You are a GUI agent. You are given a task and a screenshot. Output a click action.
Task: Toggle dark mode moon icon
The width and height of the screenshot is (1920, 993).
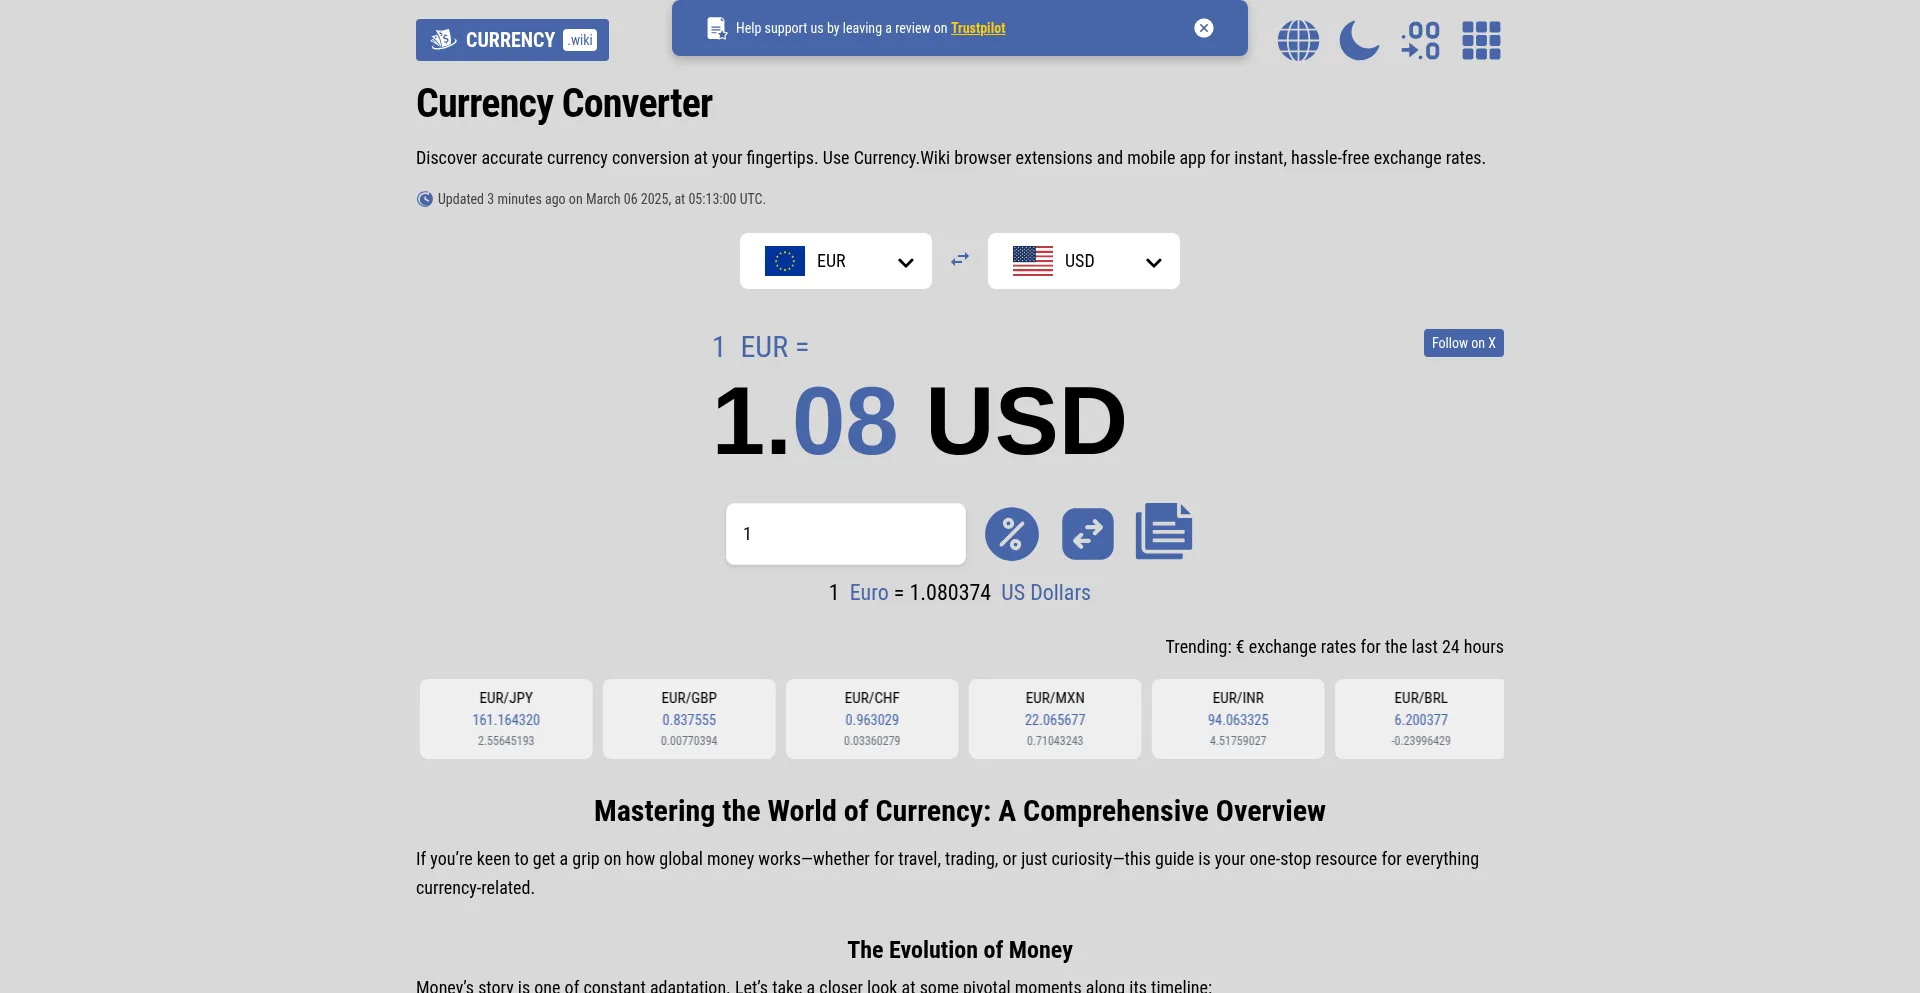pos(1359,41)
